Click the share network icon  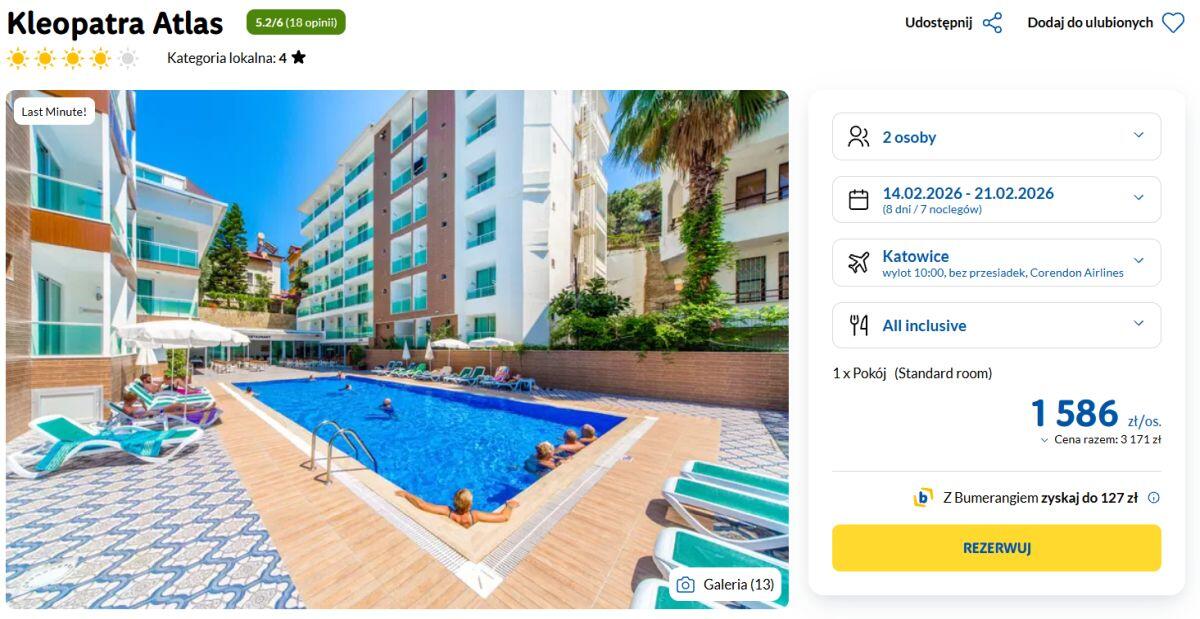(x=992, y=23)
